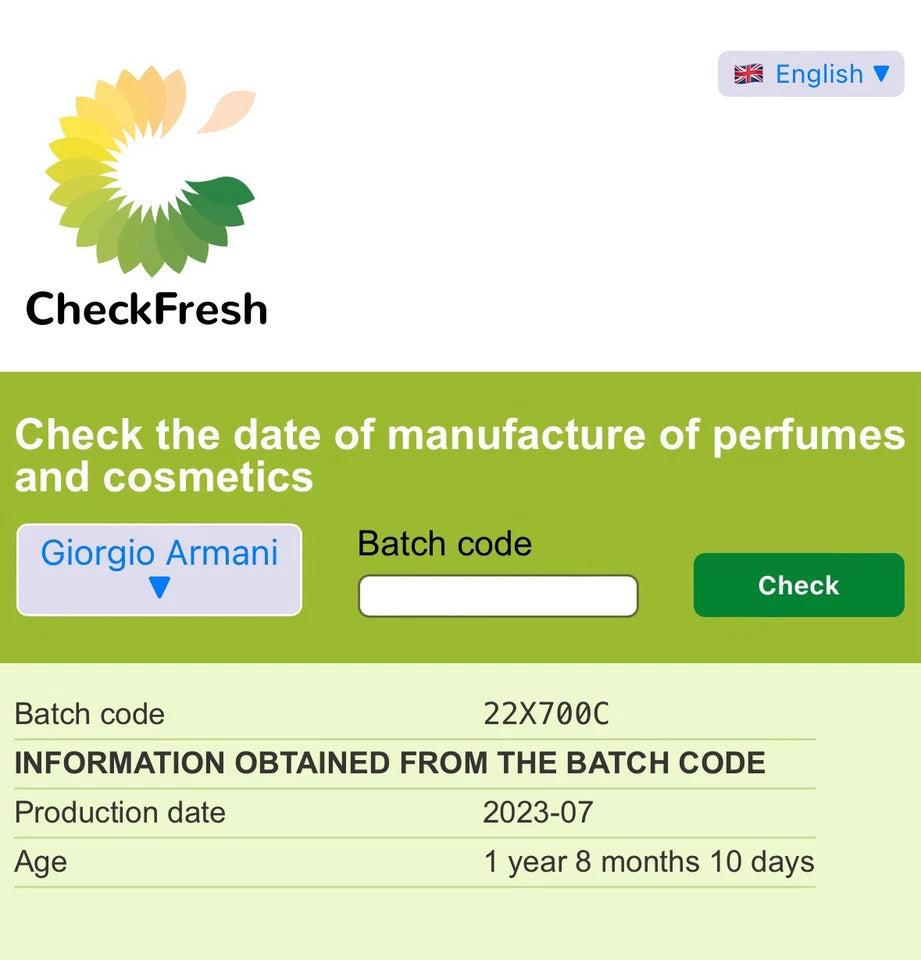Screen dimensions: 921x960
Task: Click the Age row label
Action: tap(40, 862)
